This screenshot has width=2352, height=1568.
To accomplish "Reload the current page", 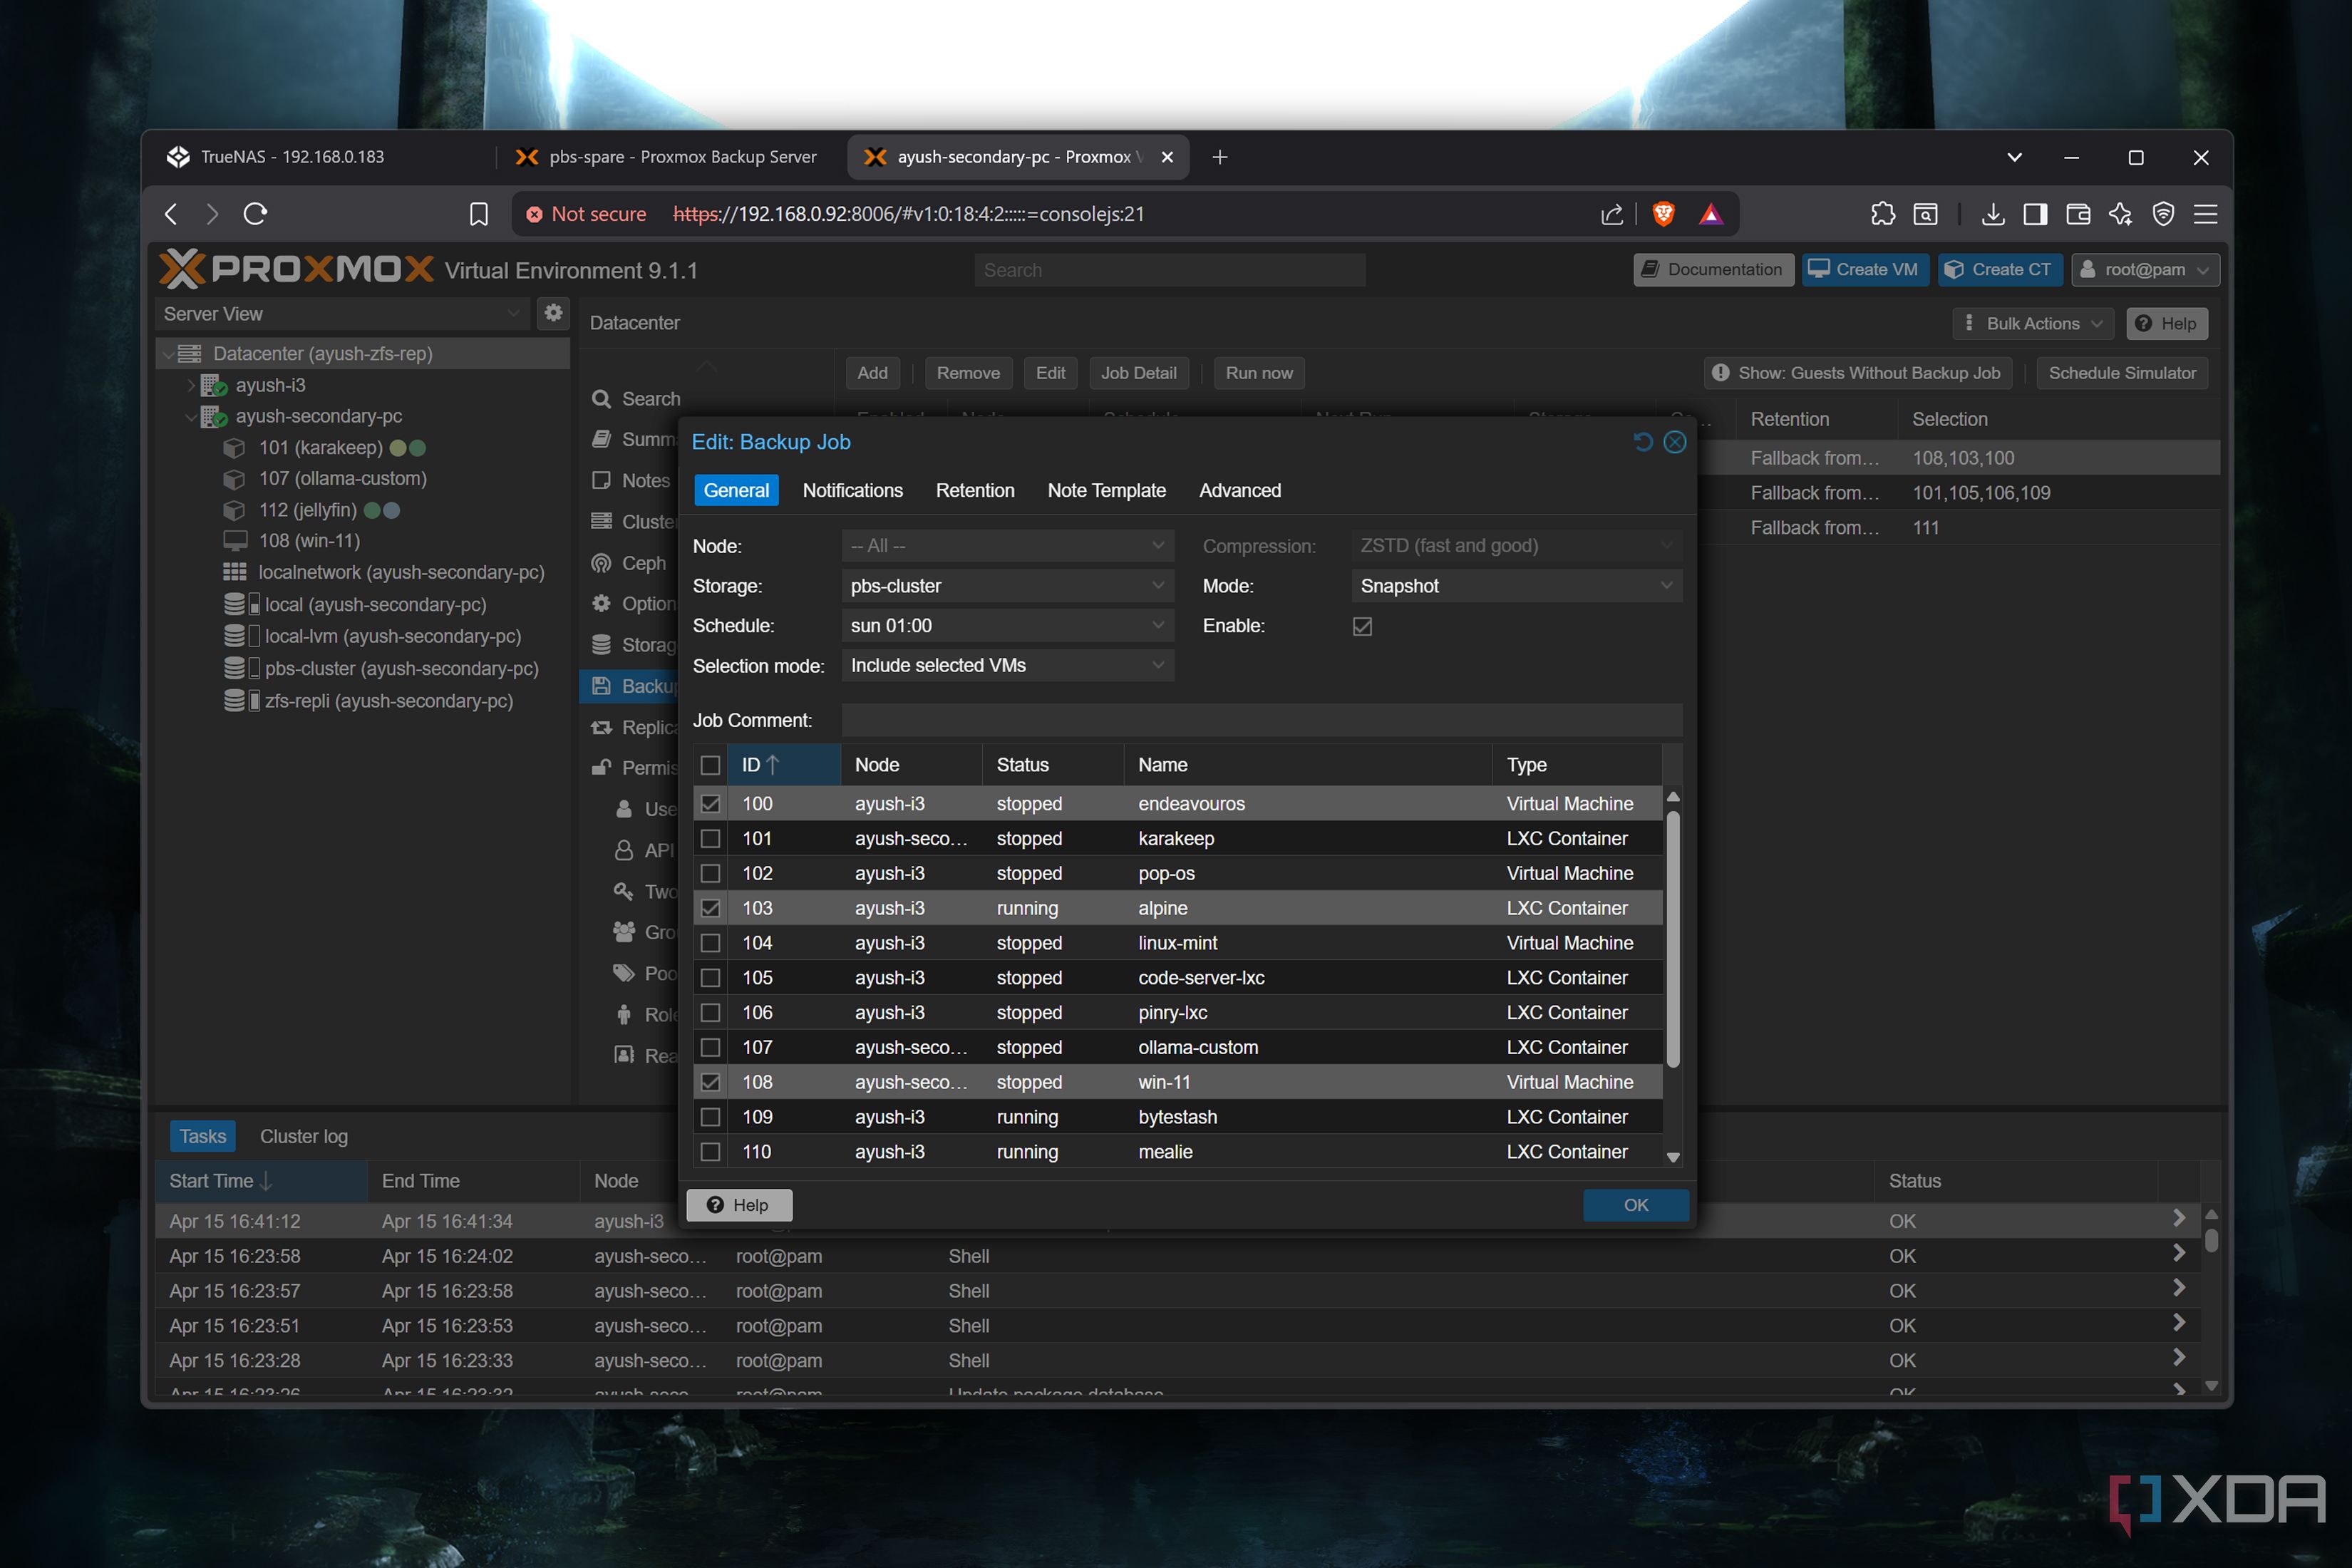I will pyautogui.click(x=255, y=214).
